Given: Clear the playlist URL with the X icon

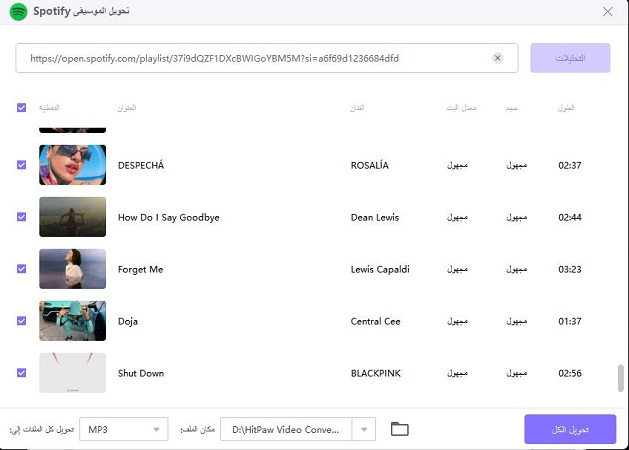Looking at the screenshot, I should [x=497, y=58].
